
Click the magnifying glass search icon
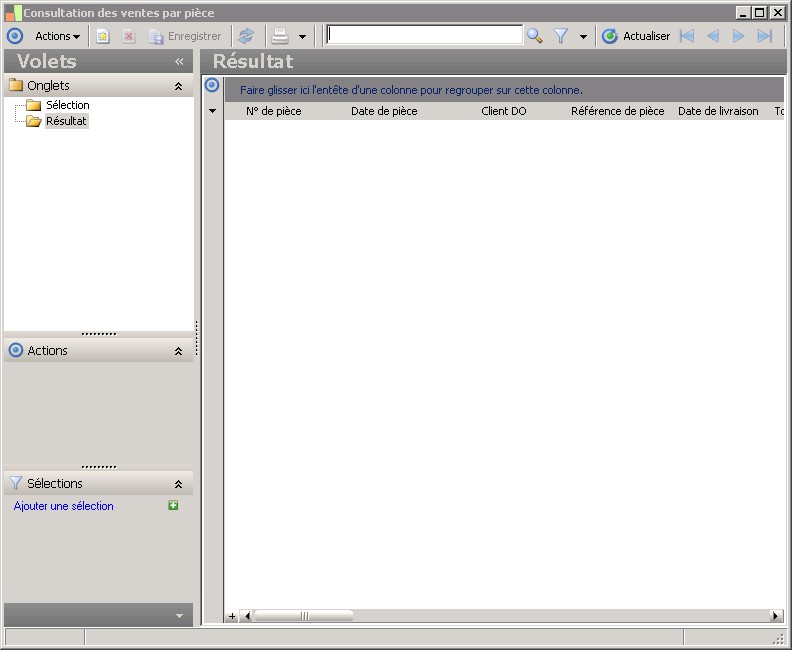535,36
